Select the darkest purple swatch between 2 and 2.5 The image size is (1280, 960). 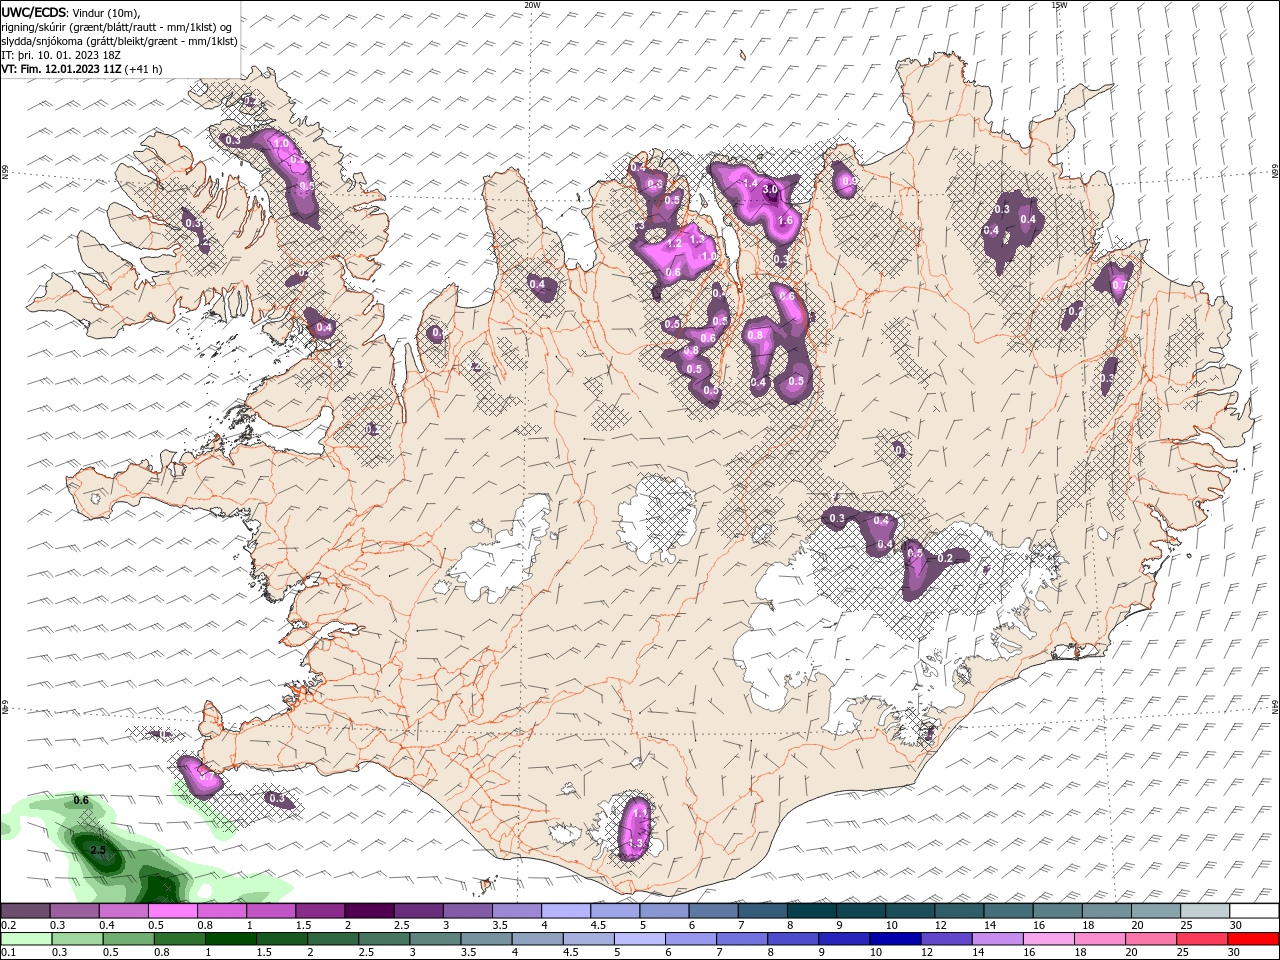coord(369,910)
